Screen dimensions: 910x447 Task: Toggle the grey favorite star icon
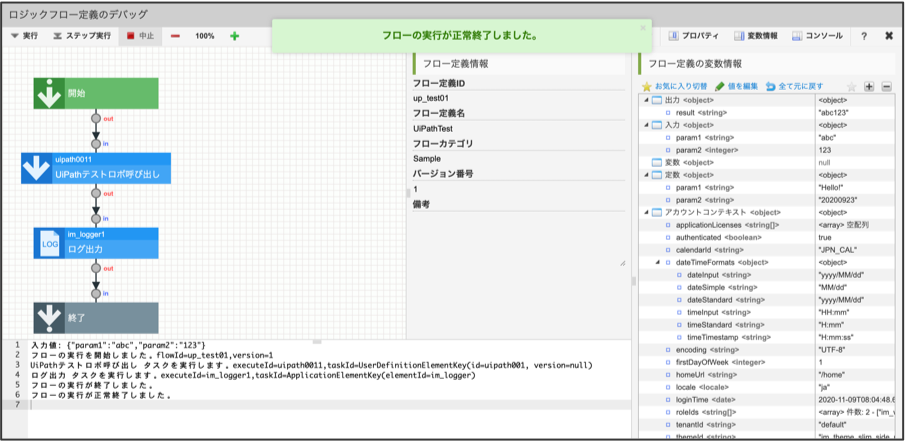[851, 87]
